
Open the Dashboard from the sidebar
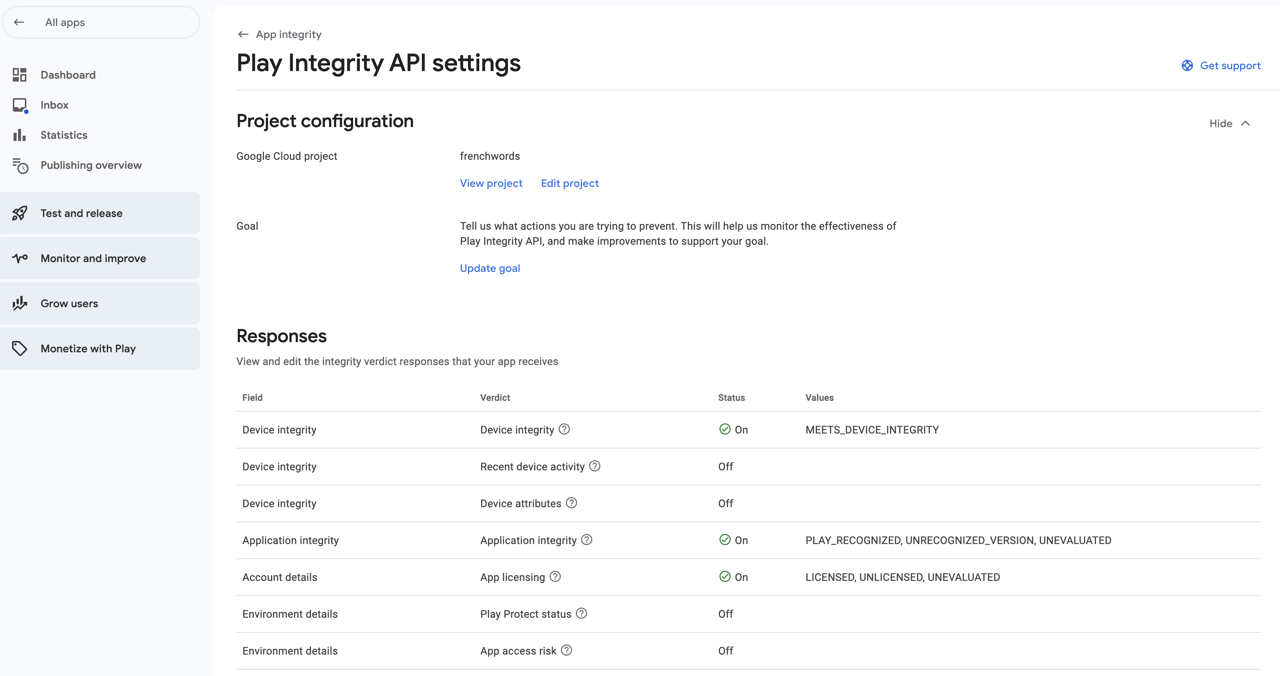tap(67, 74)
